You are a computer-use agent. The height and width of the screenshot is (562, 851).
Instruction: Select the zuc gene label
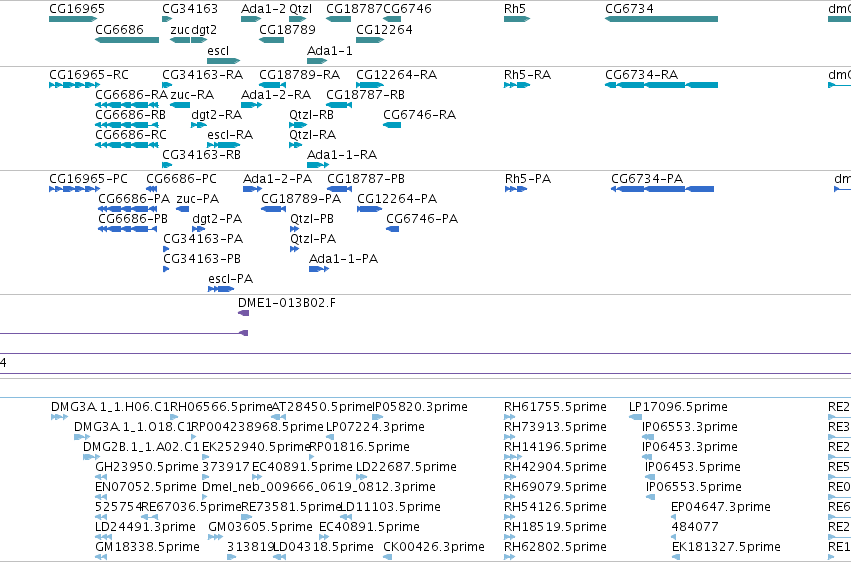click(180, 30)
